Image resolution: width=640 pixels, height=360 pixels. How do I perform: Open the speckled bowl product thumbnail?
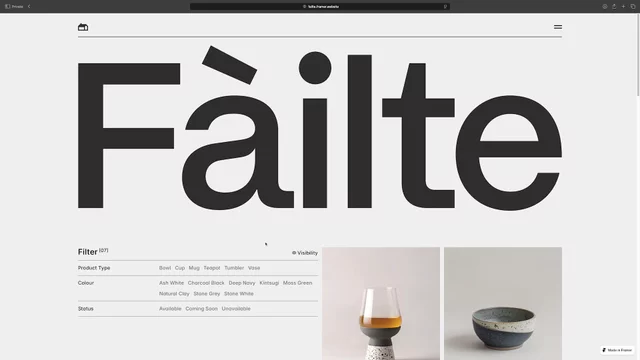tap(503, 303)
